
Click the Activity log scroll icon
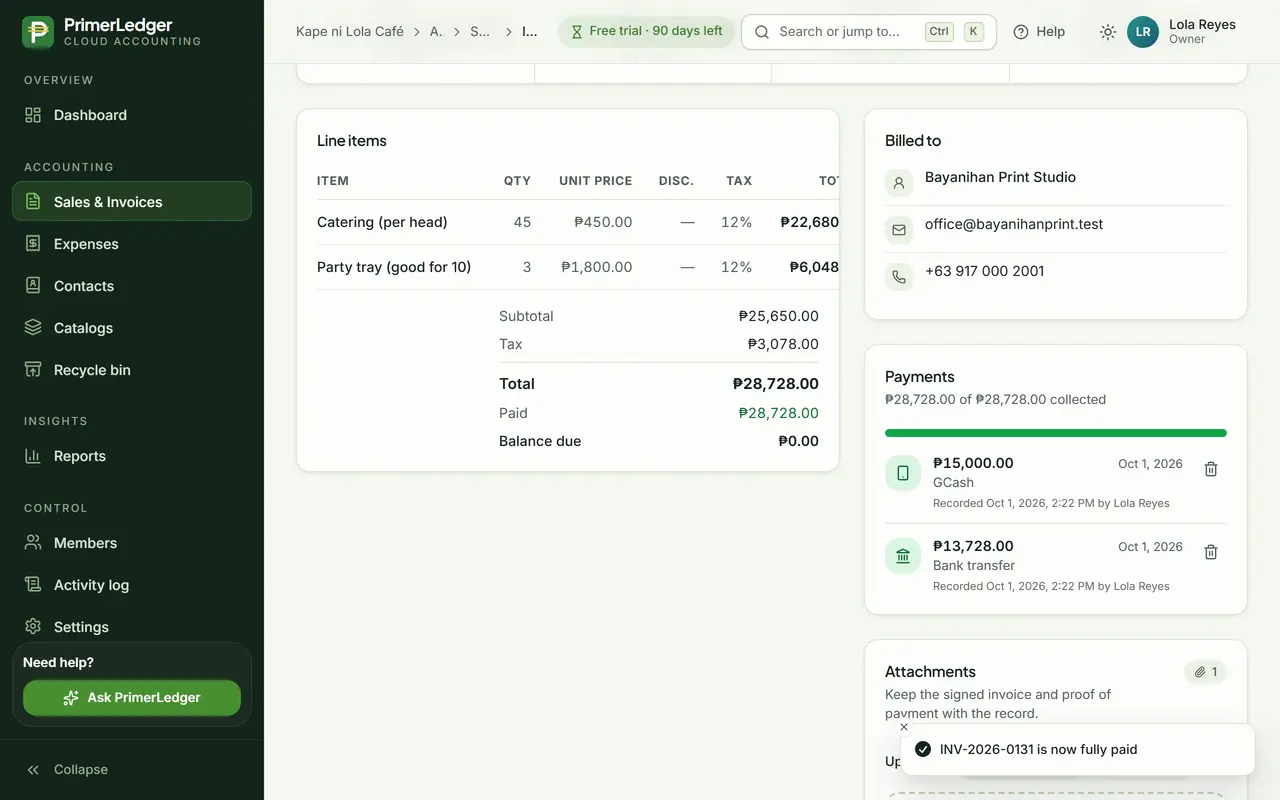click(x=33, y=584)
